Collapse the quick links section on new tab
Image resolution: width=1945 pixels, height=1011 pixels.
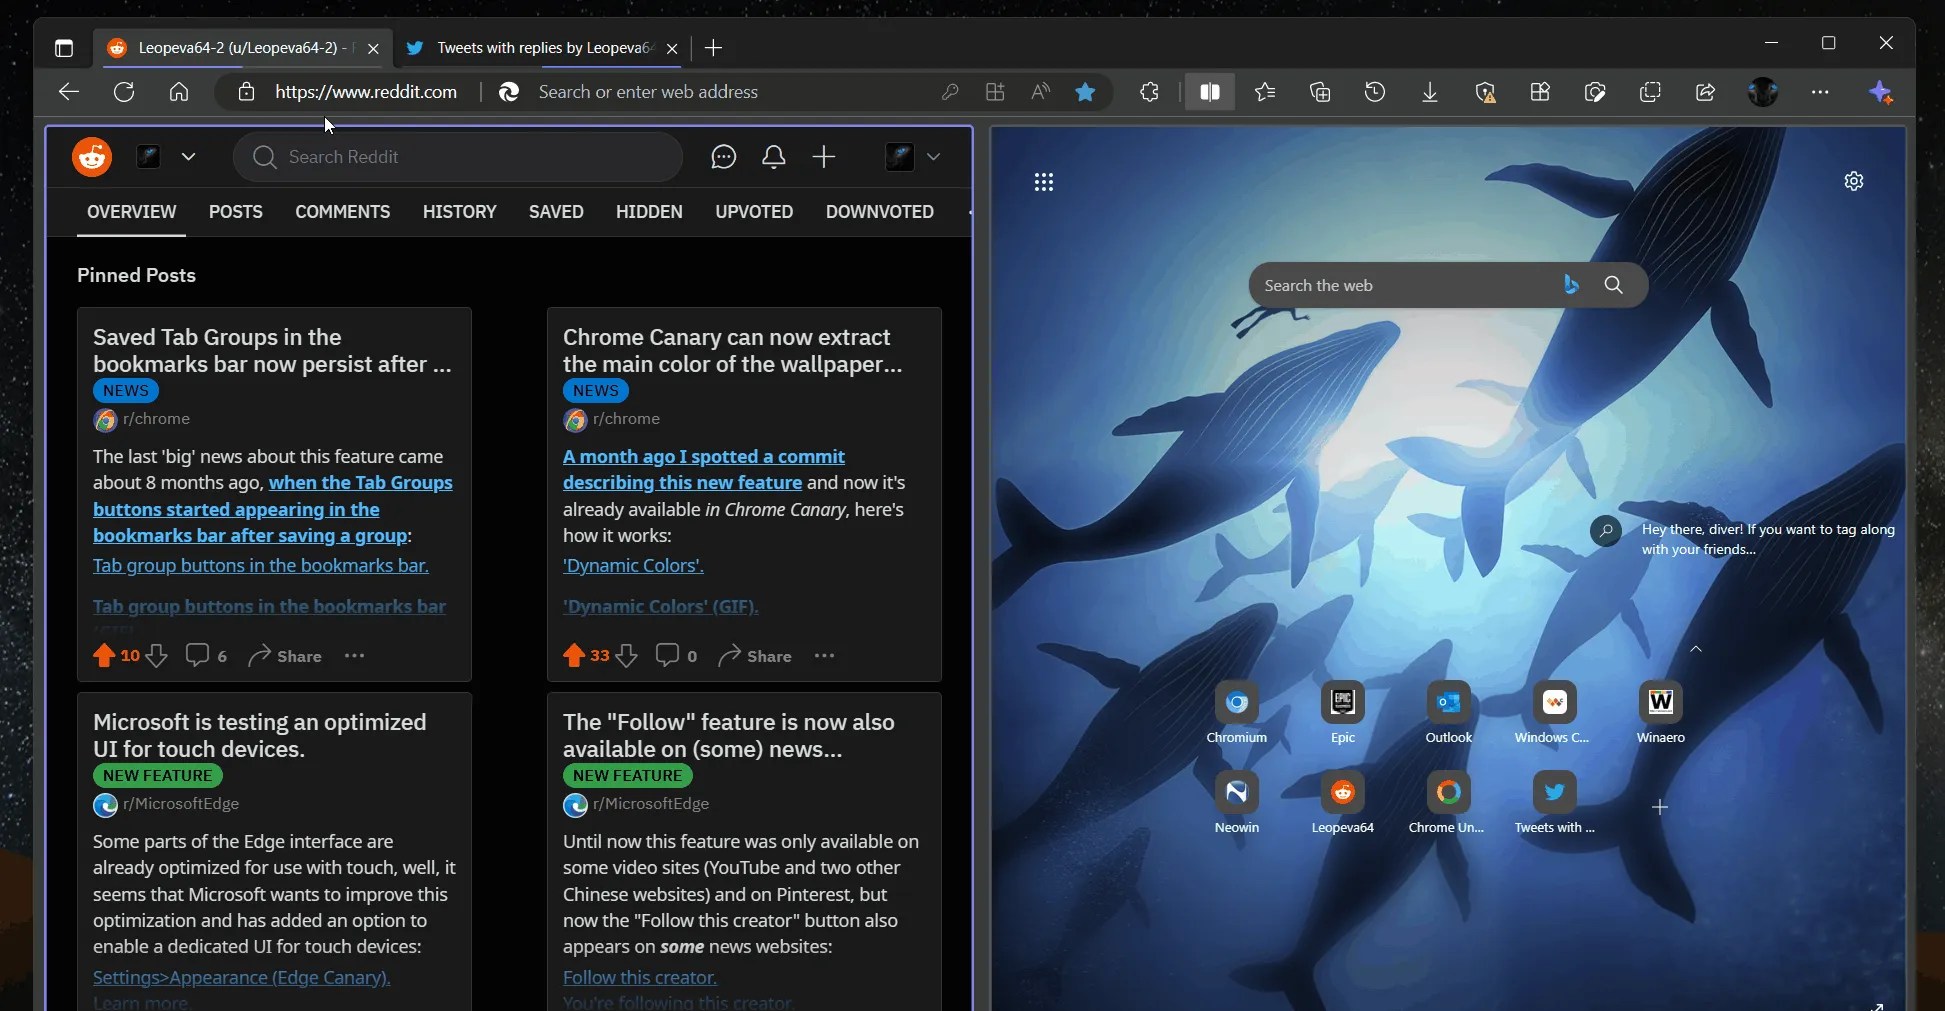tap(1696, 650)
